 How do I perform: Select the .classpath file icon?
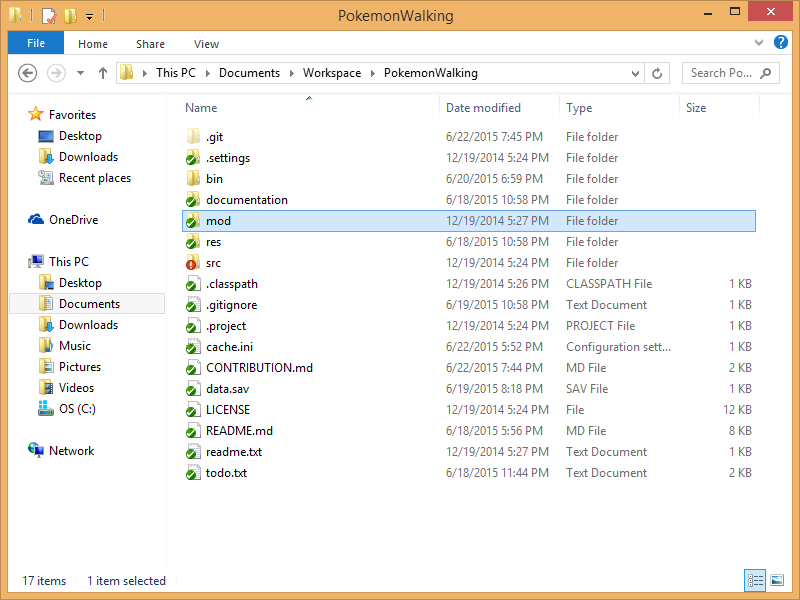193,284
